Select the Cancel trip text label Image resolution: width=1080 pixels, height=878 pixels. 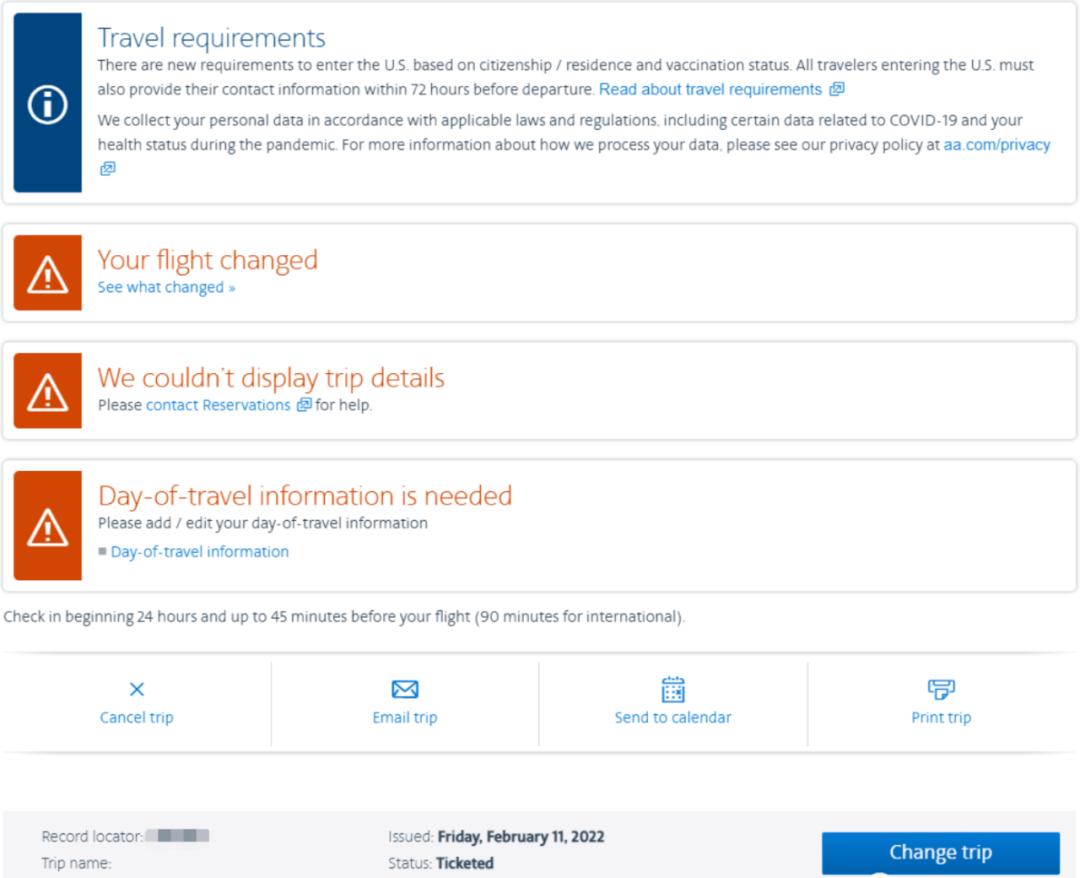(137, 717)
